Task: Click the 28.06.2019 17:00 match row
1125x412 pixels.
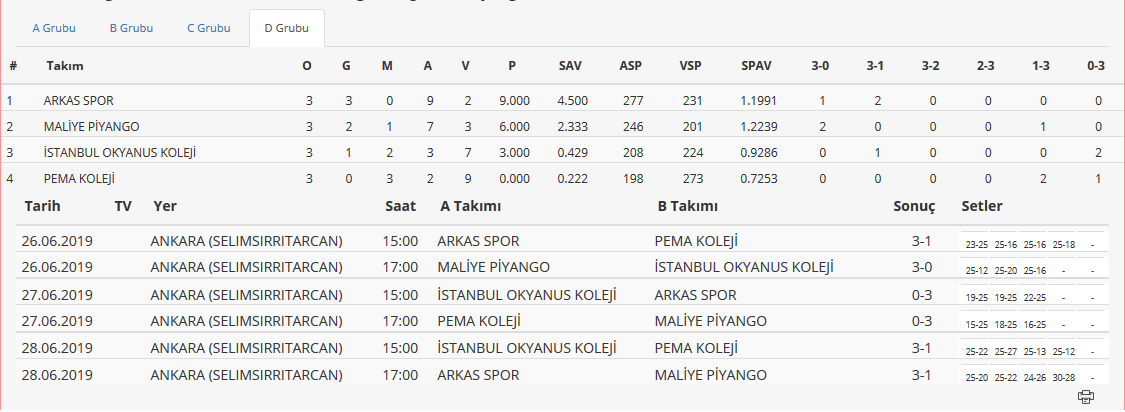Action: click(x=562, y=374)
